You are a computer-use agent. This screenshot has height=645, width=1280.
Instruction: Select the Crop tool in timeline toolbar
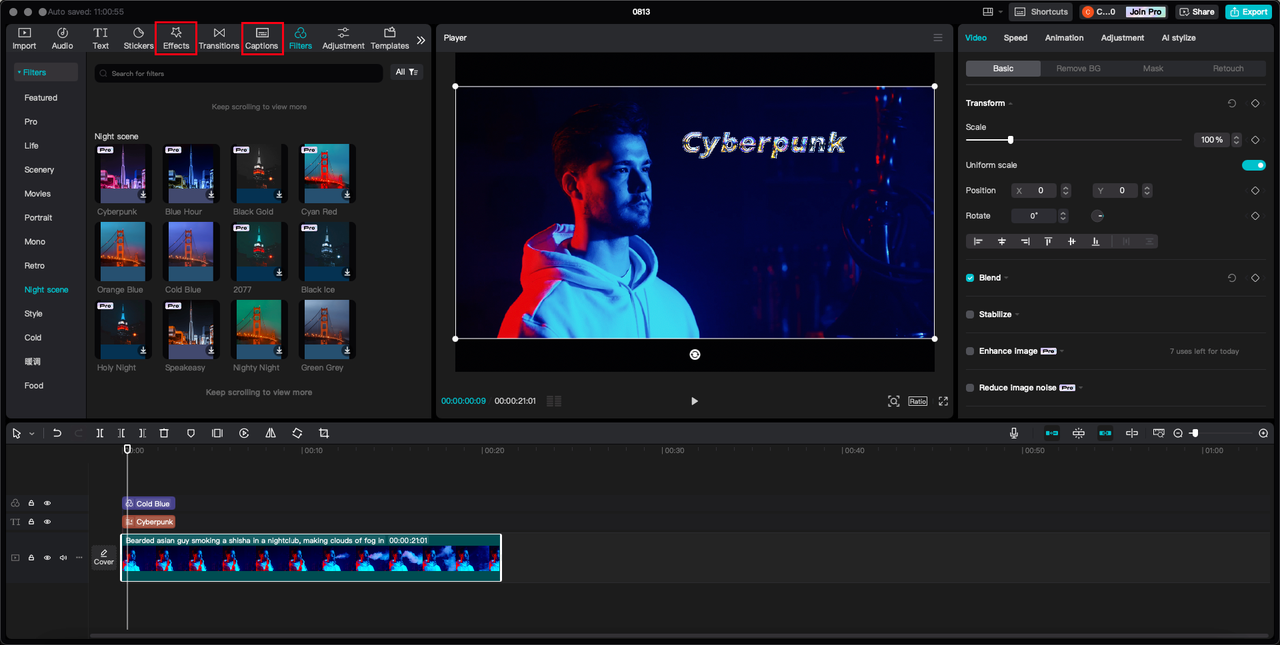324,433
